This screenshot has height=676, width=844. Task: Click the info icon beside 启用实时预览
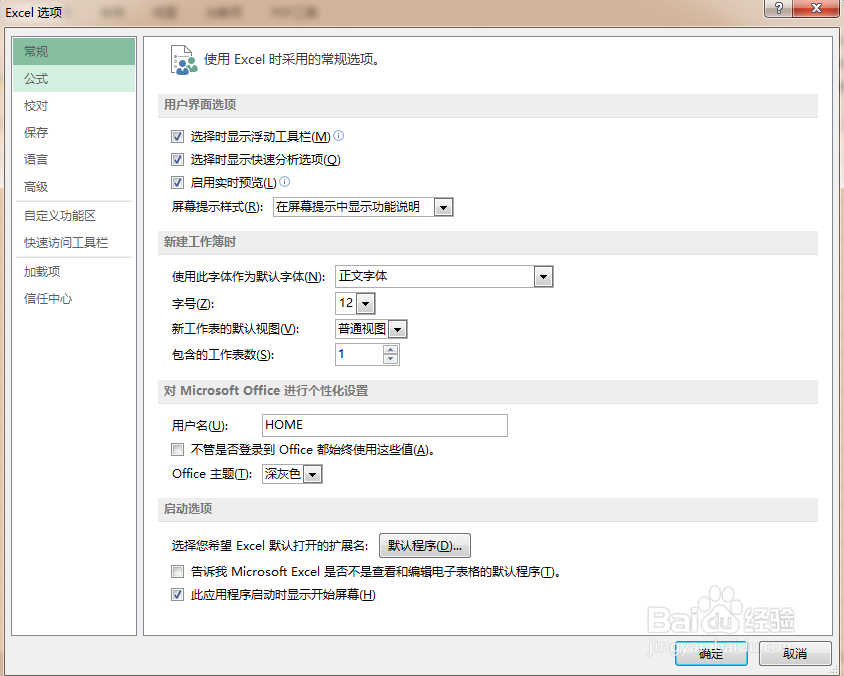[x=285, y=181]
